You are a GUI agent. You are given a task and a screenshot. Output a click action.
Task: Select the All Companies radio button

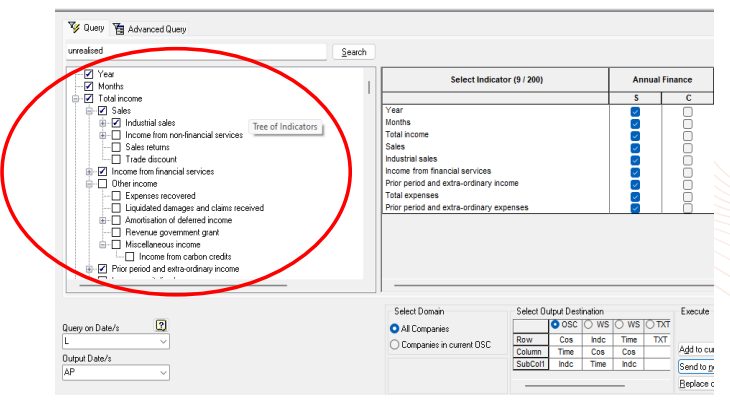pyautogui.click(x=395, y=328)
